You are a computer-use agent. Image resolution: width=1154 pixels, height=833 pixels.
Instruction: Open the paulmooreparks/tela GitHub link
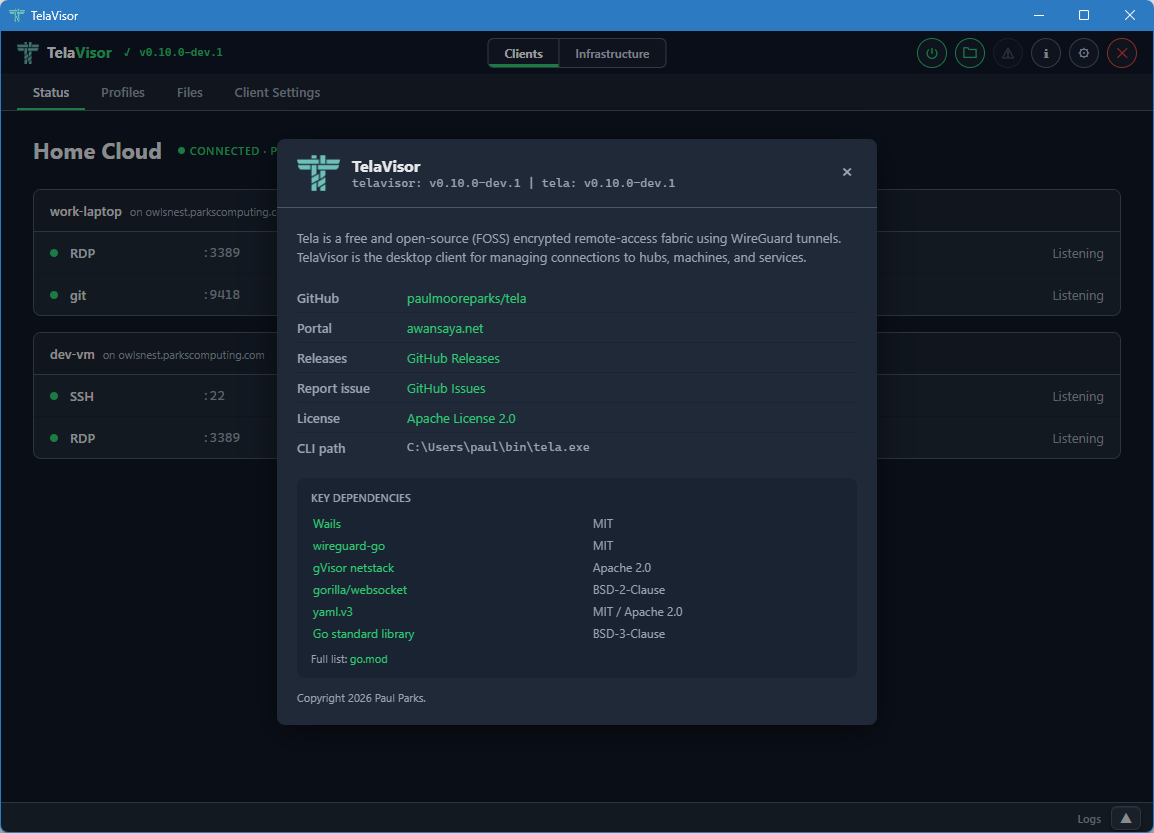click(466, 299)
